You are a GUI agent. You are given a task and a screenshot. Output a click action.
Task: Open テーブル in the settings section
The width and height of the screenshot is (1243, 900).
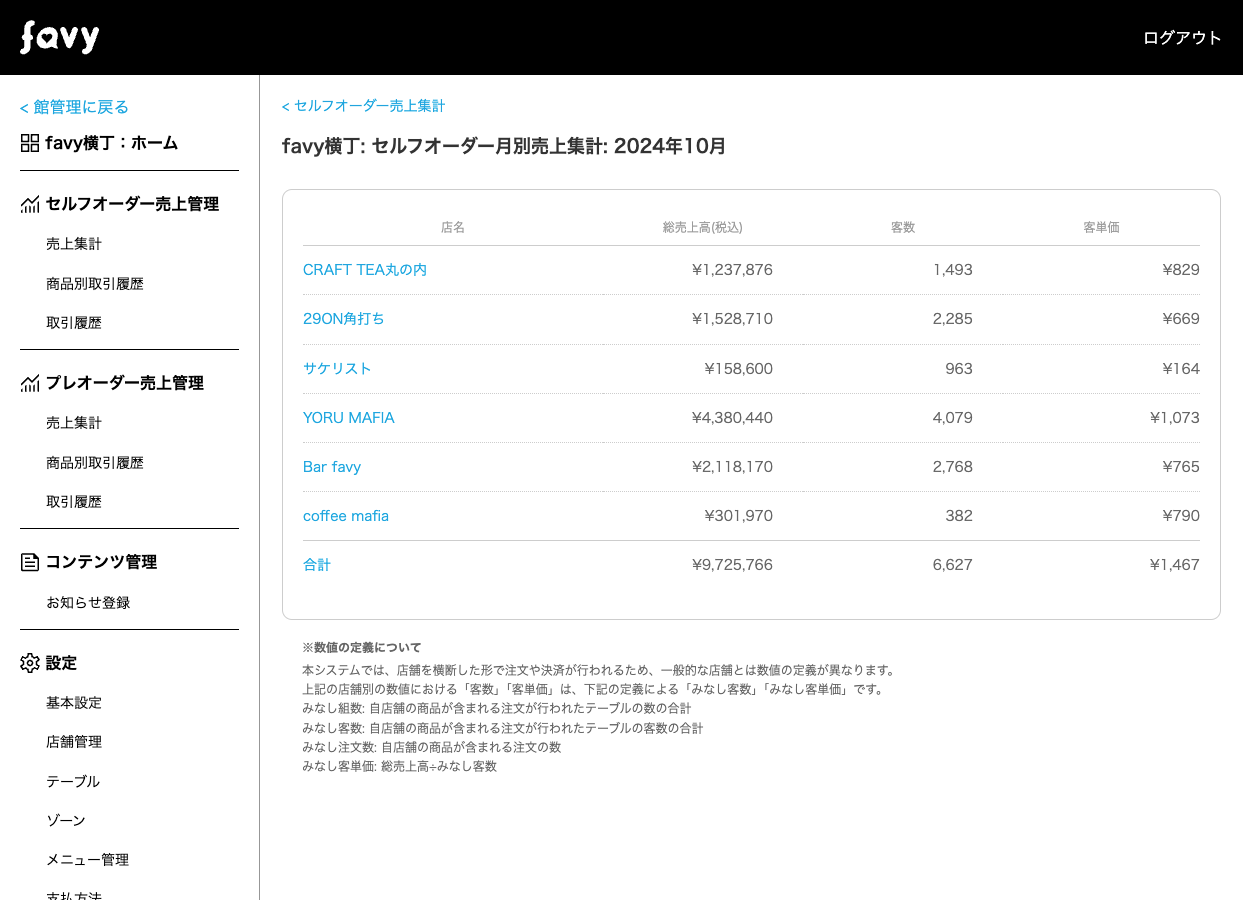pos(73,781)
